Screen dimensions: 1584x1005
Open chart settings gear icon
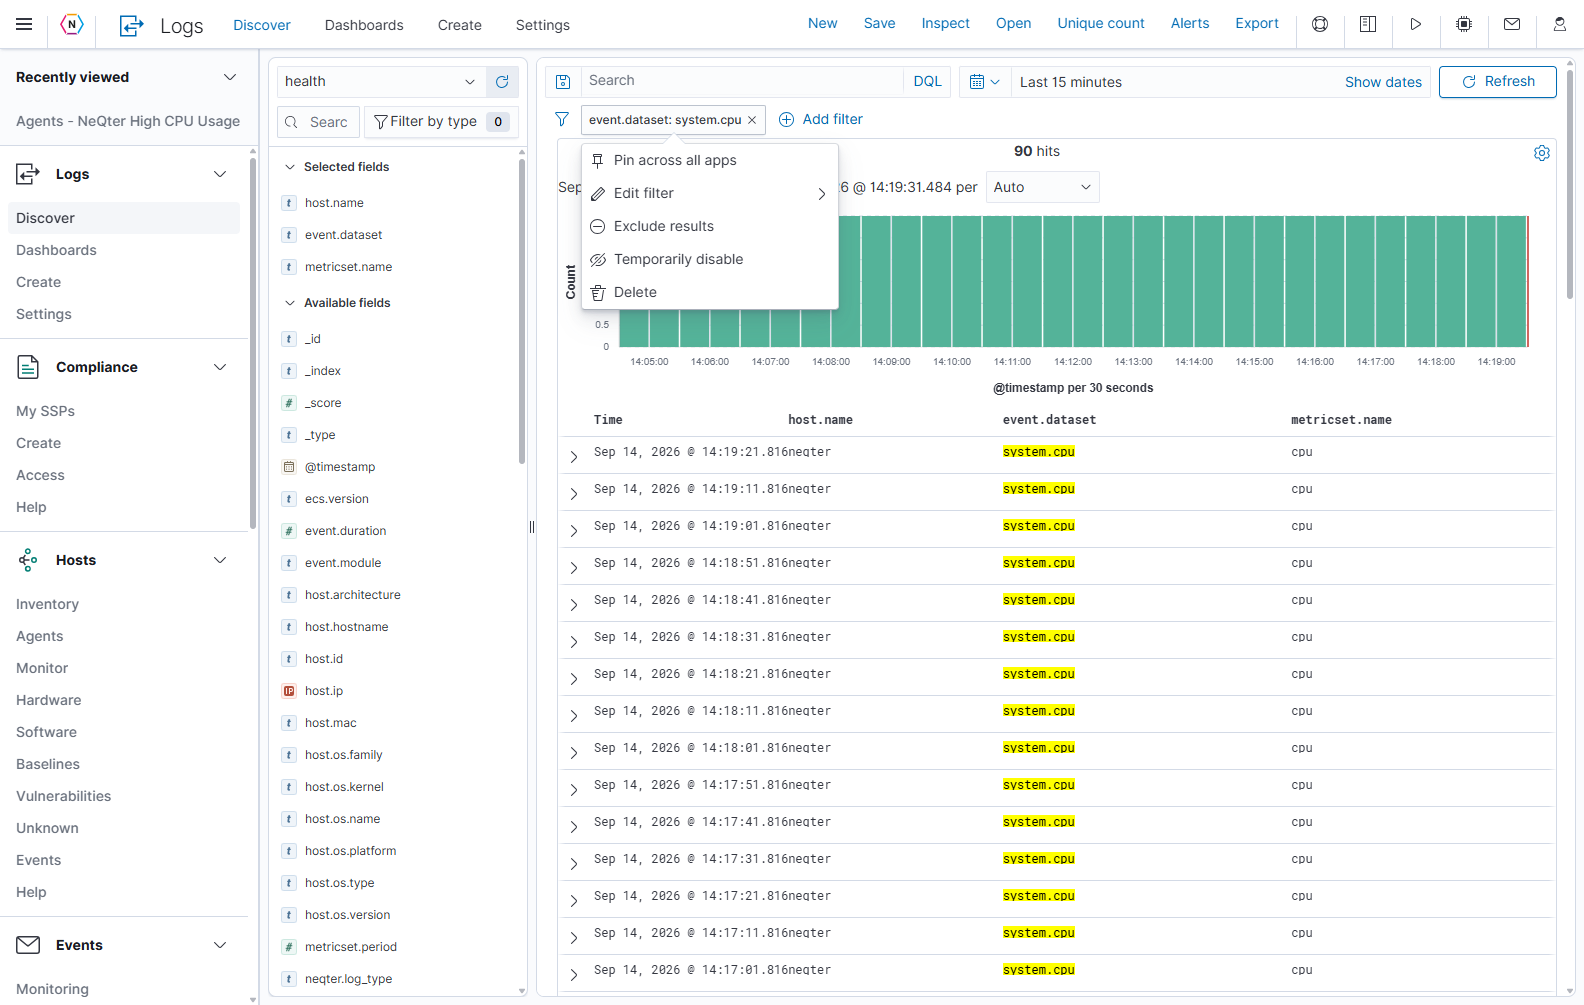[1542, 153]
